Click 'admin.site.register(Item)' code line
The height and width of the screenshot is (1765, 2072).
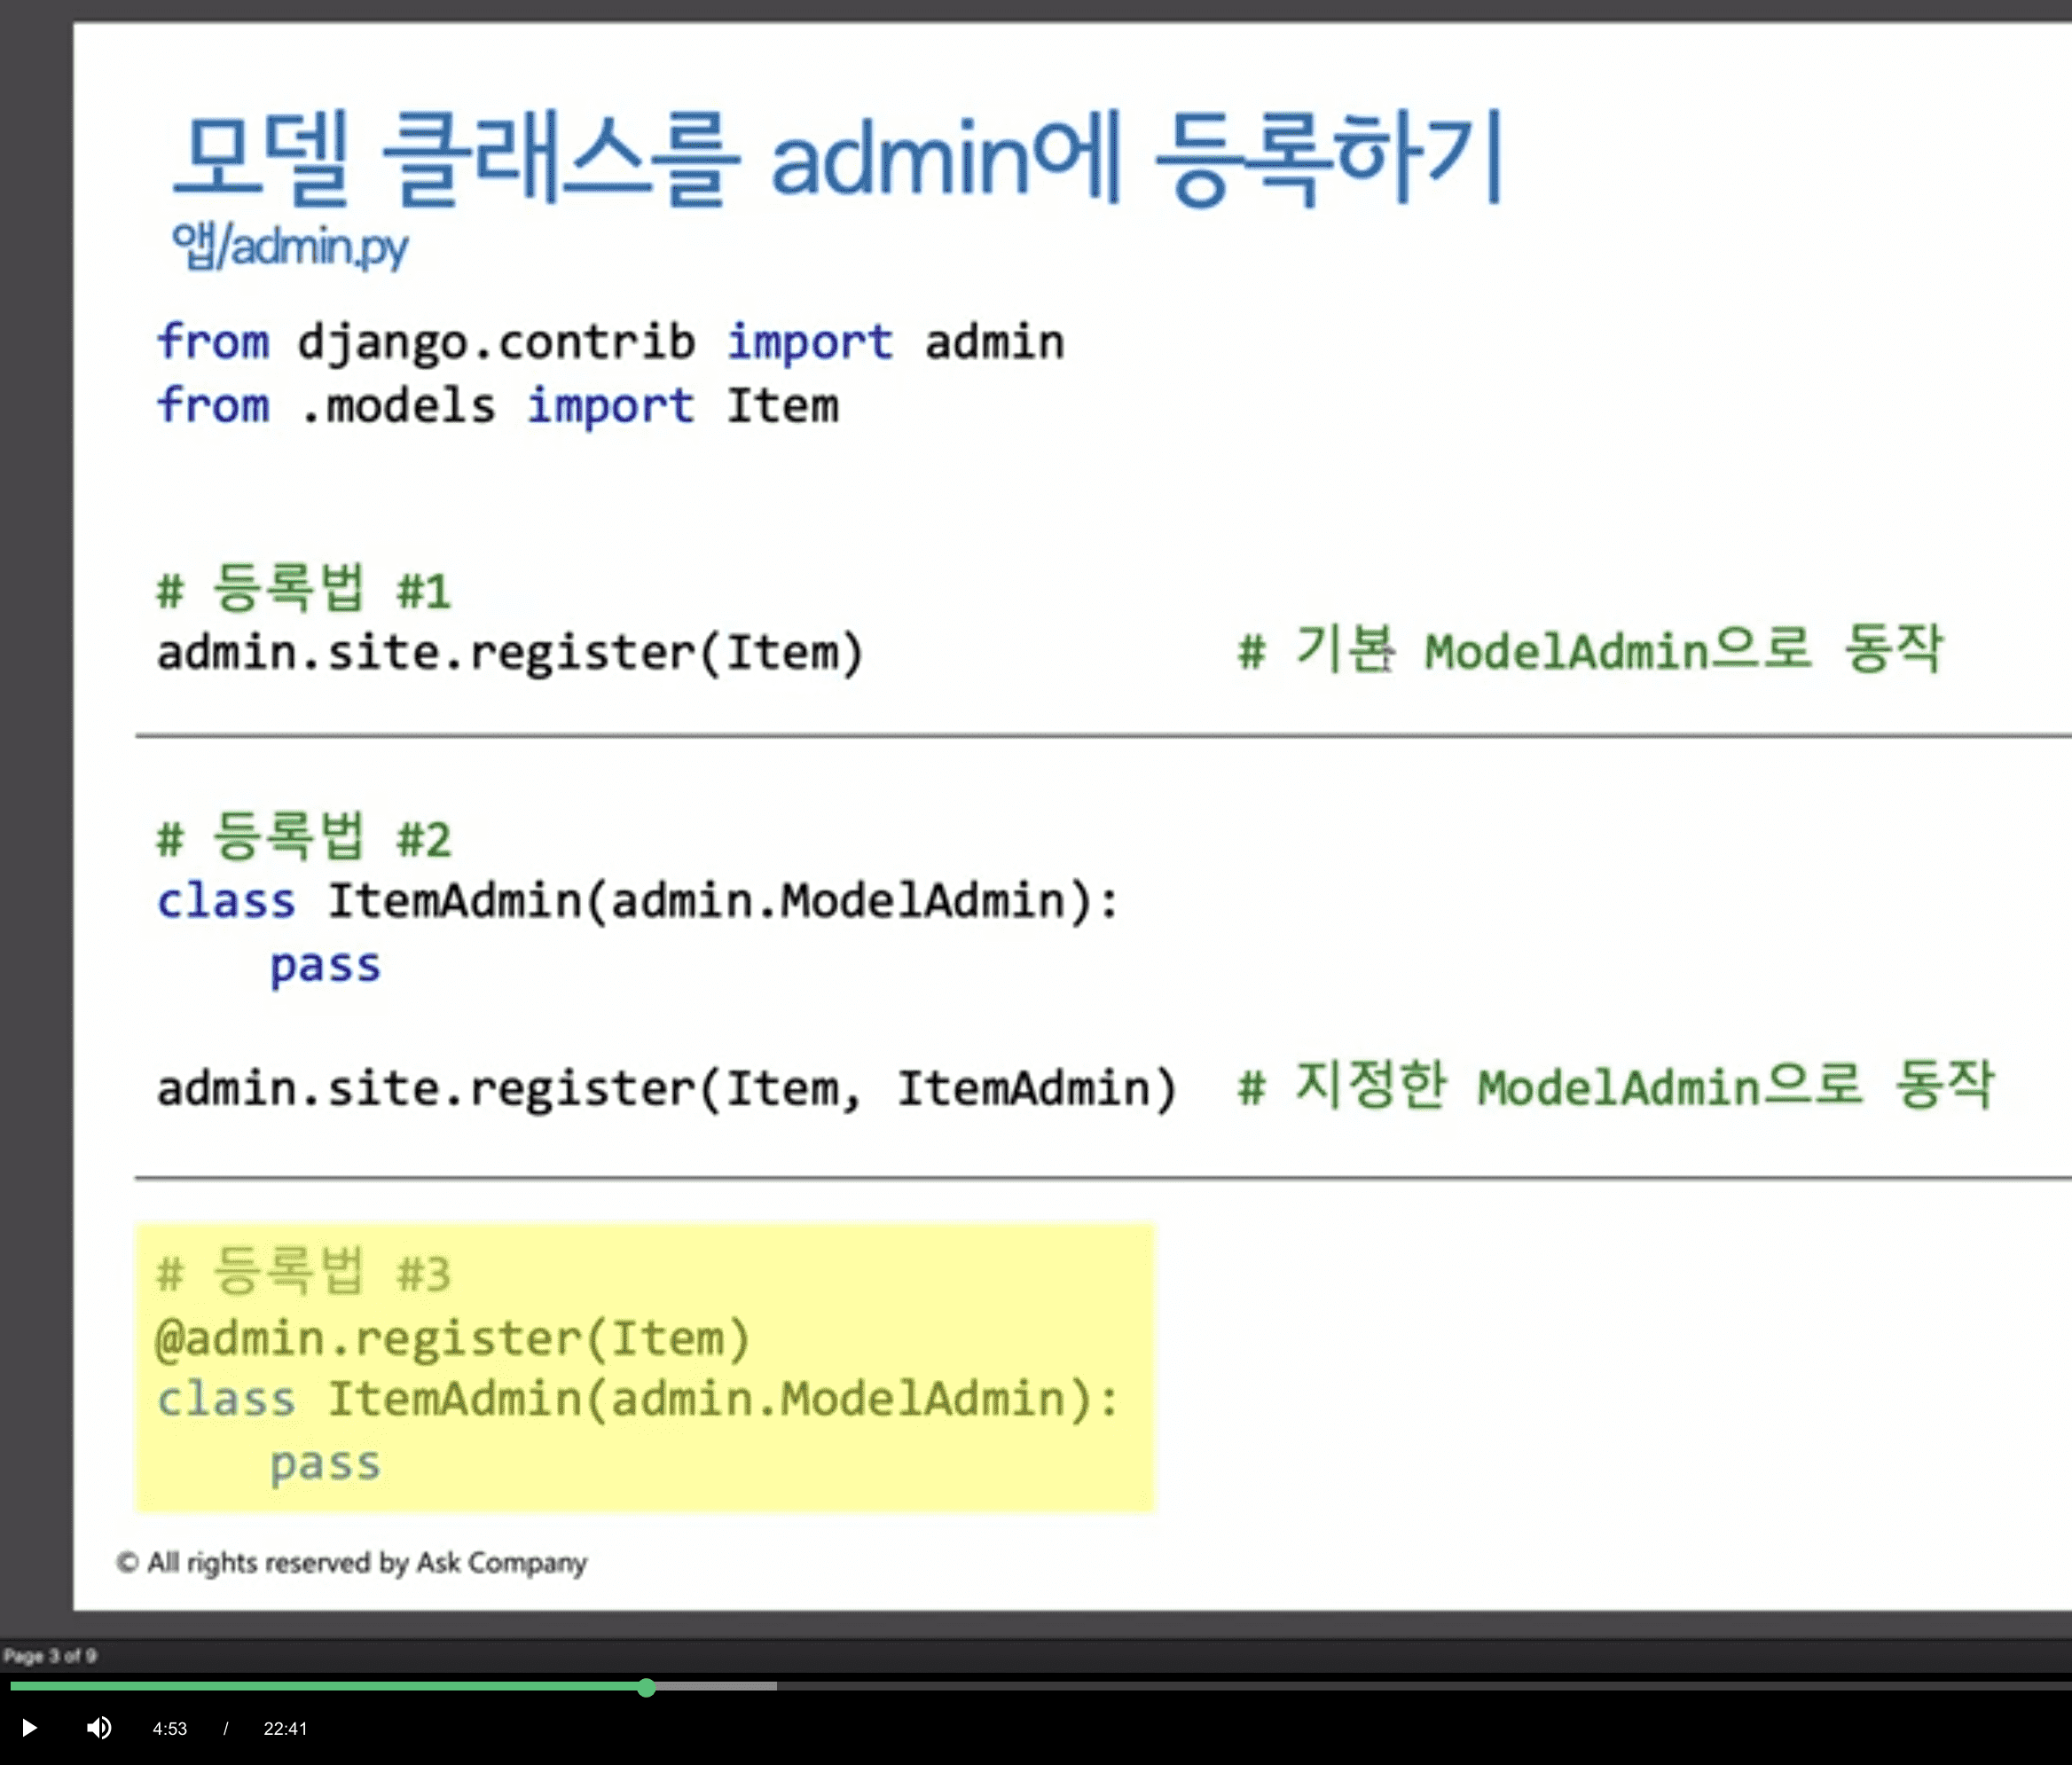[x=509, y=653]
